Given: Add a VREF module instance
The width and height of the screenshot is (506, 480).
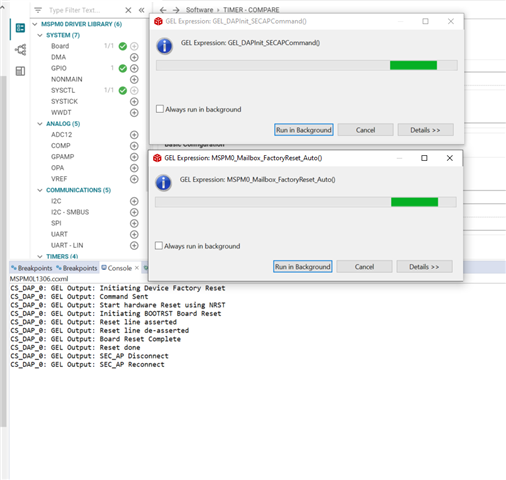Looking at the screenshot, I should 134,179.
